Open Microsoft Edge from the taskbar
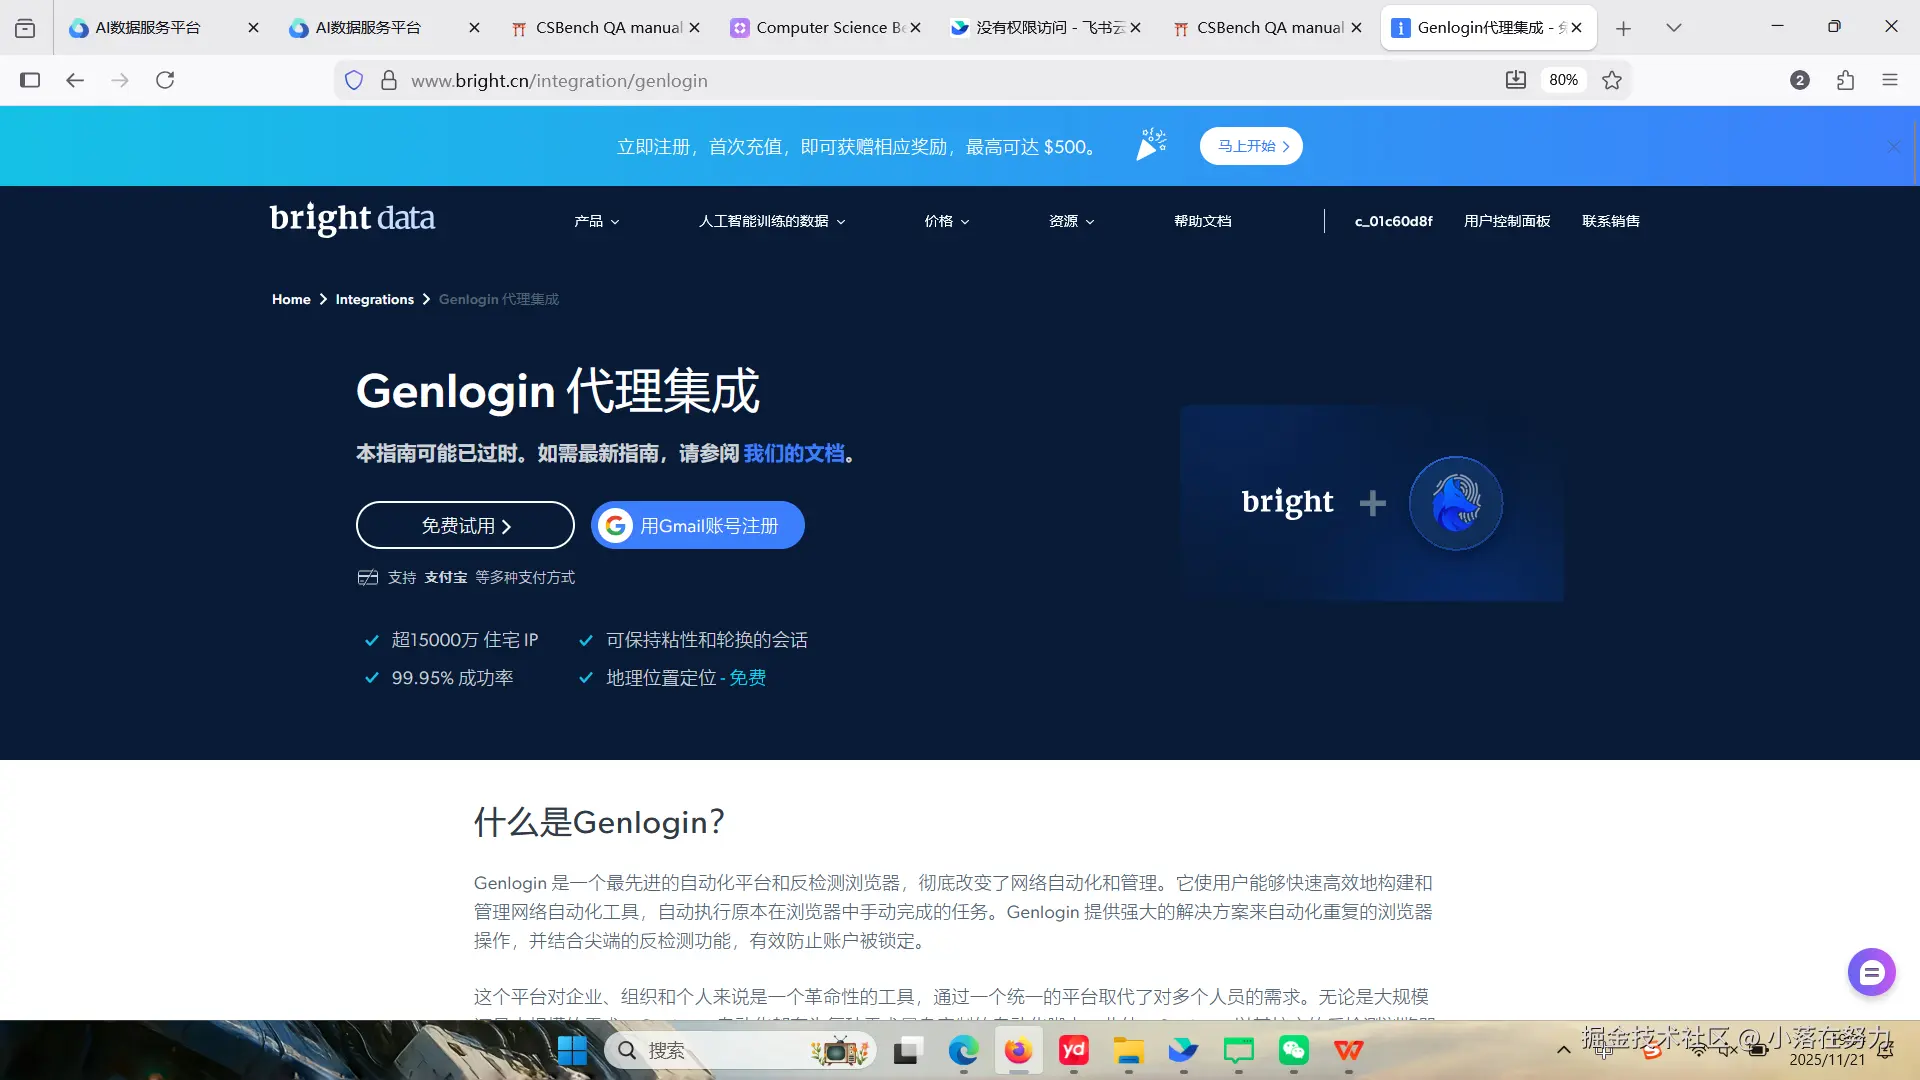This screenshot has height=1080, width=1920. (x=963, y=1051)
